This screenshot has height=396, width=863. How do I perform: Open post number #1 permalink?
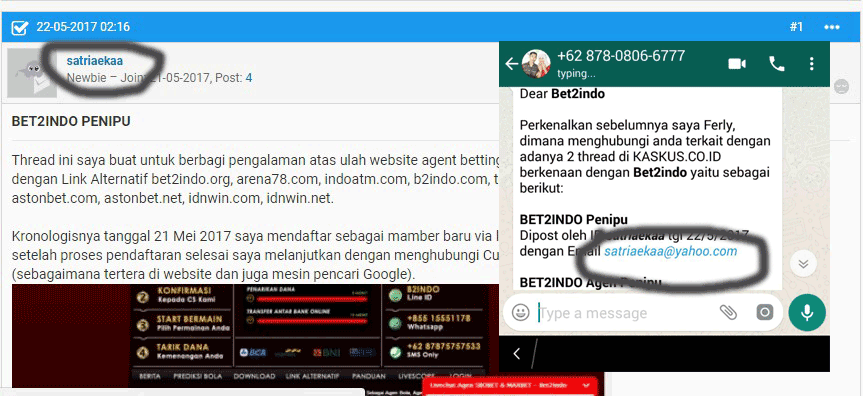(796, 27)
